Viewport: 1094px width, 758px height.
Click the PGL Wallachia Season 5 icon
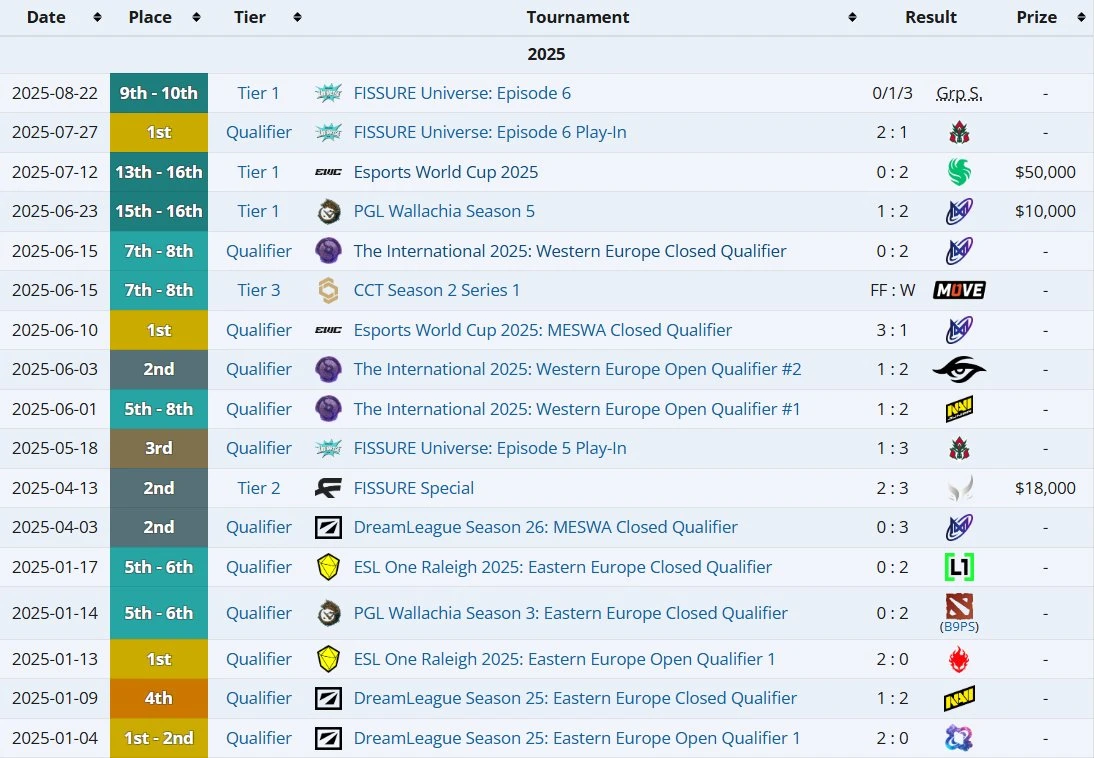pyautogui.click(x=328, y=211)
